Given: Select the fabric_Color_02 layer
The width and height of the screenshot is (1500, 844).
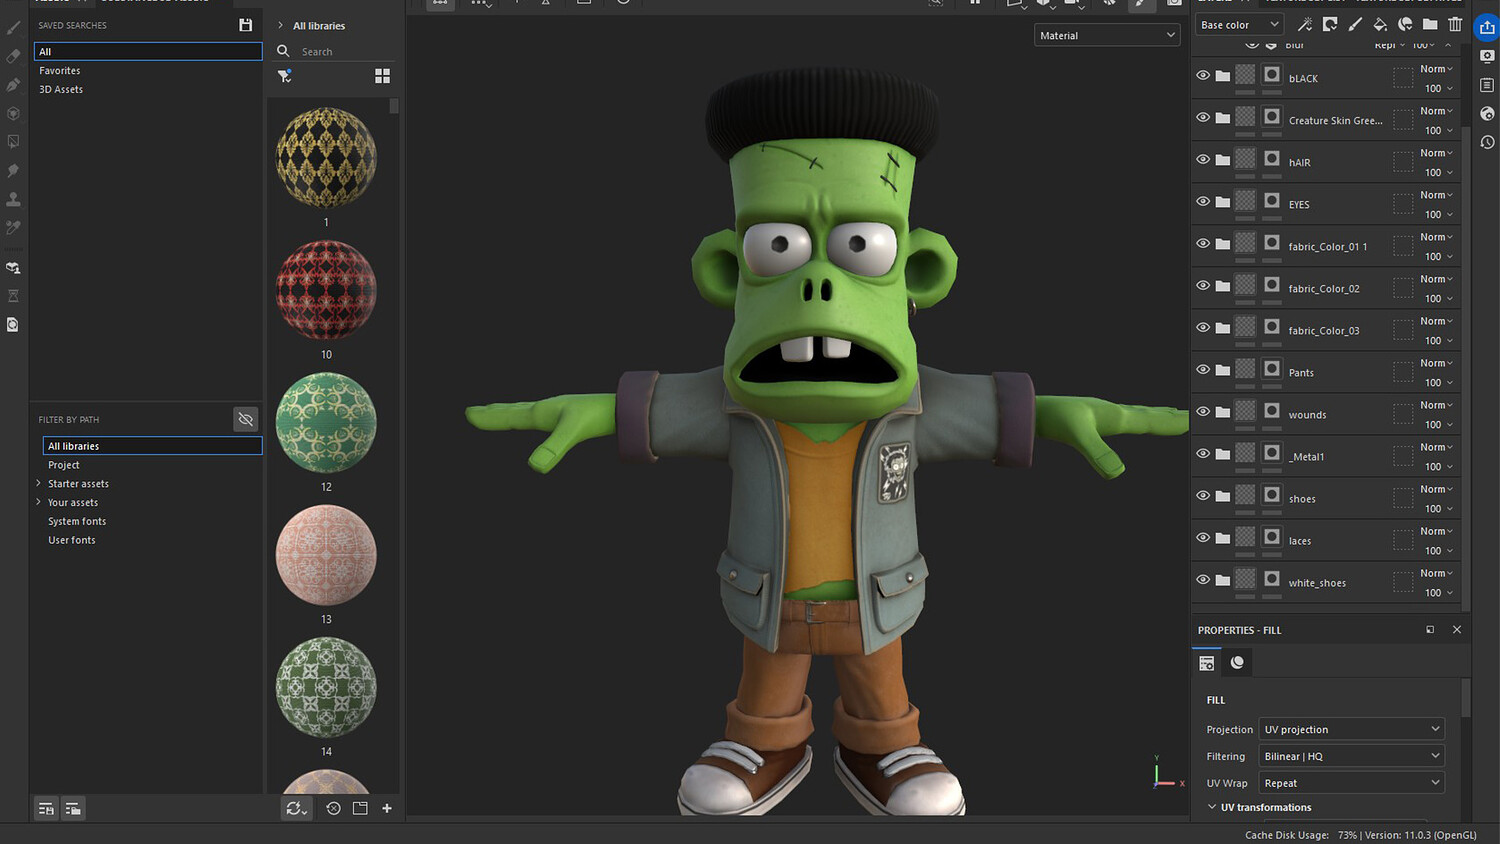Looking at the screenshot, I should (x=1325, y=288).
